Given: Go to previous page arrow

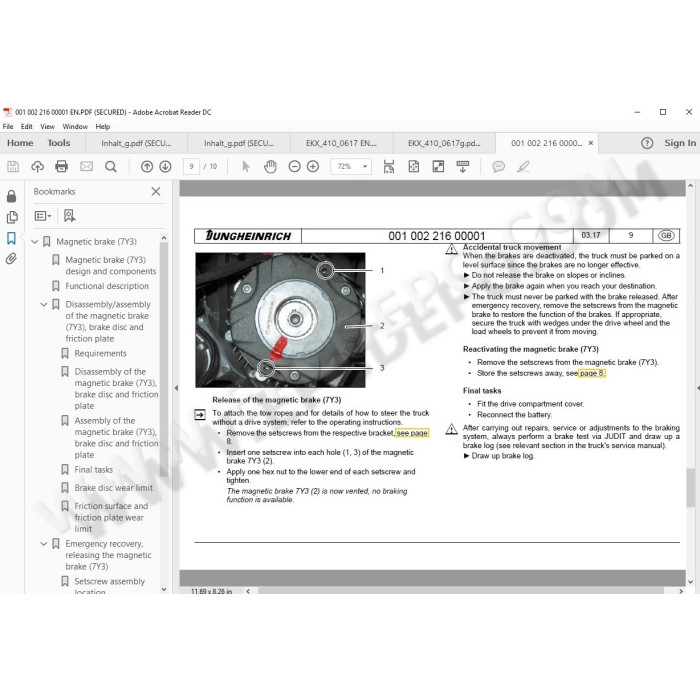Looking at the screenshot, I should [x=147, y=167].
